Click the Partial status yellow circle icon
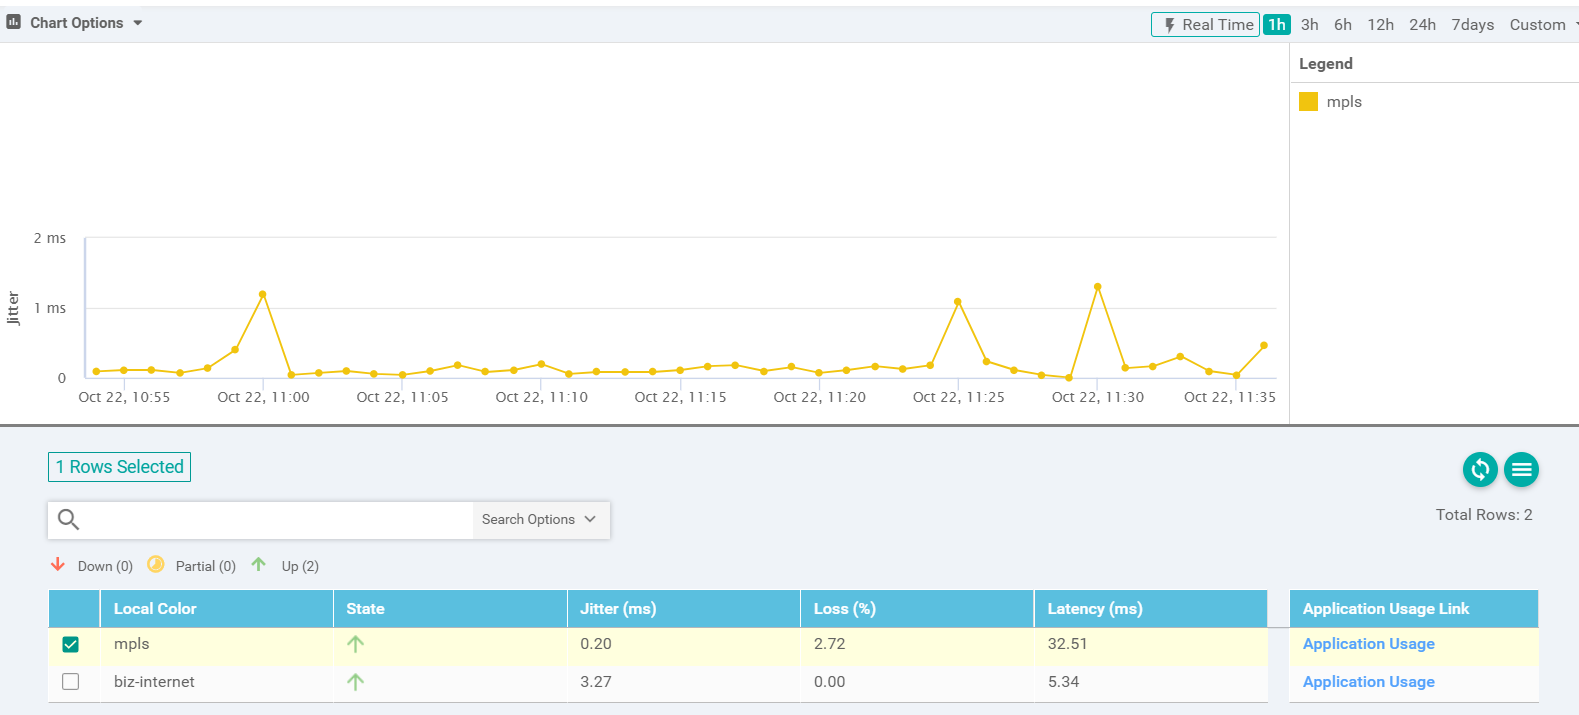This screenshot has width=1579, height=715. point(156,565)
